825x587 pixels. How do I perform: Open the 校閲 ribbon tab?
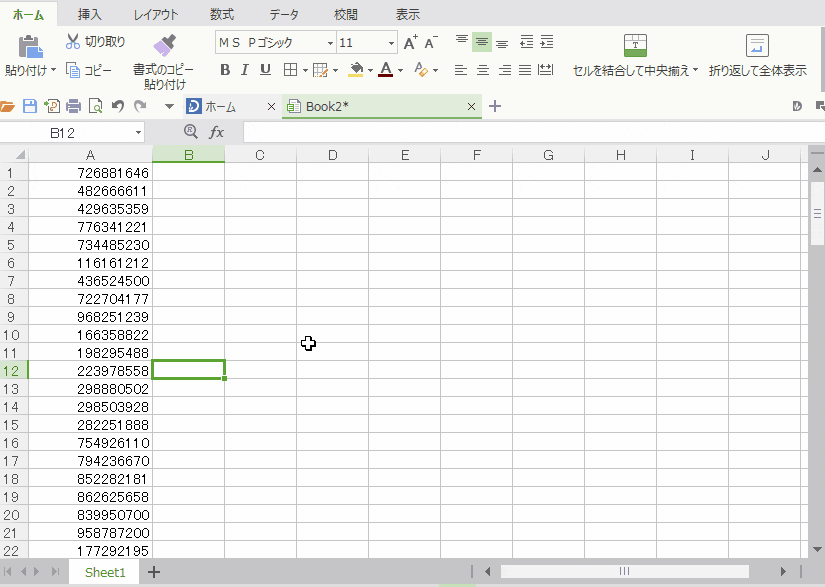coord(346,15)
